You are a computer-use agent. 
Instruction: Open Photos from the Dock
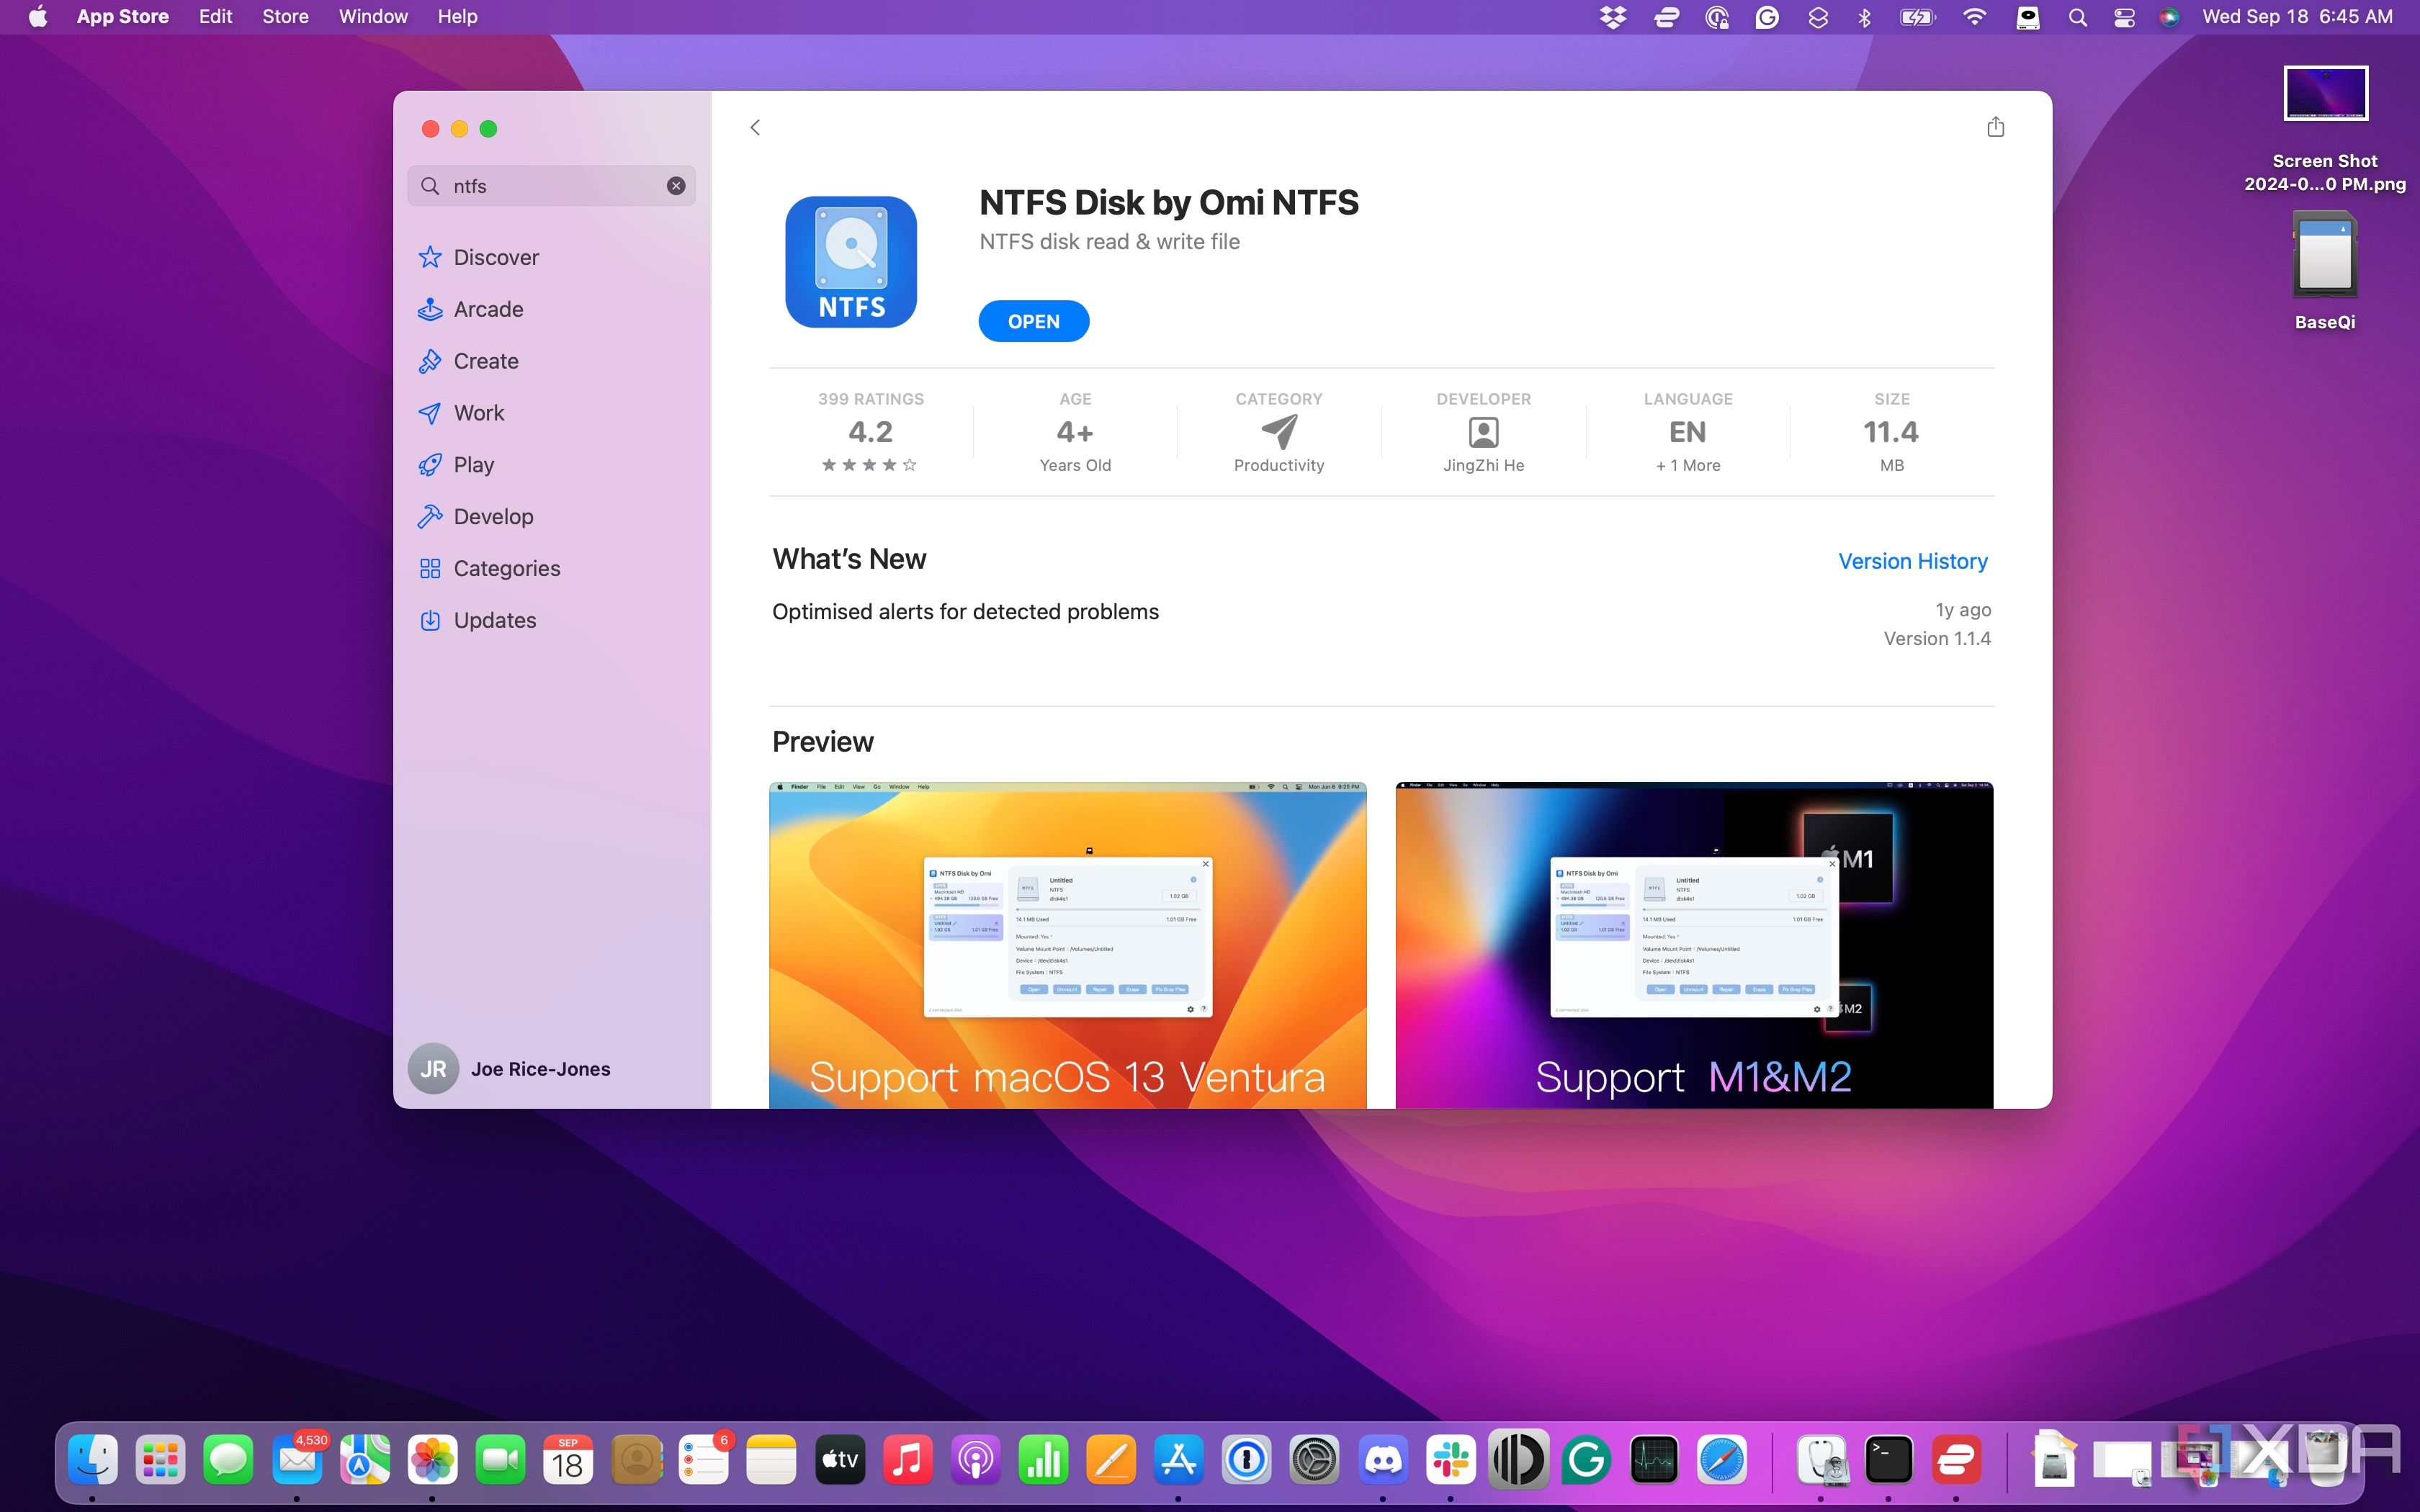[x=432, y=1460]
